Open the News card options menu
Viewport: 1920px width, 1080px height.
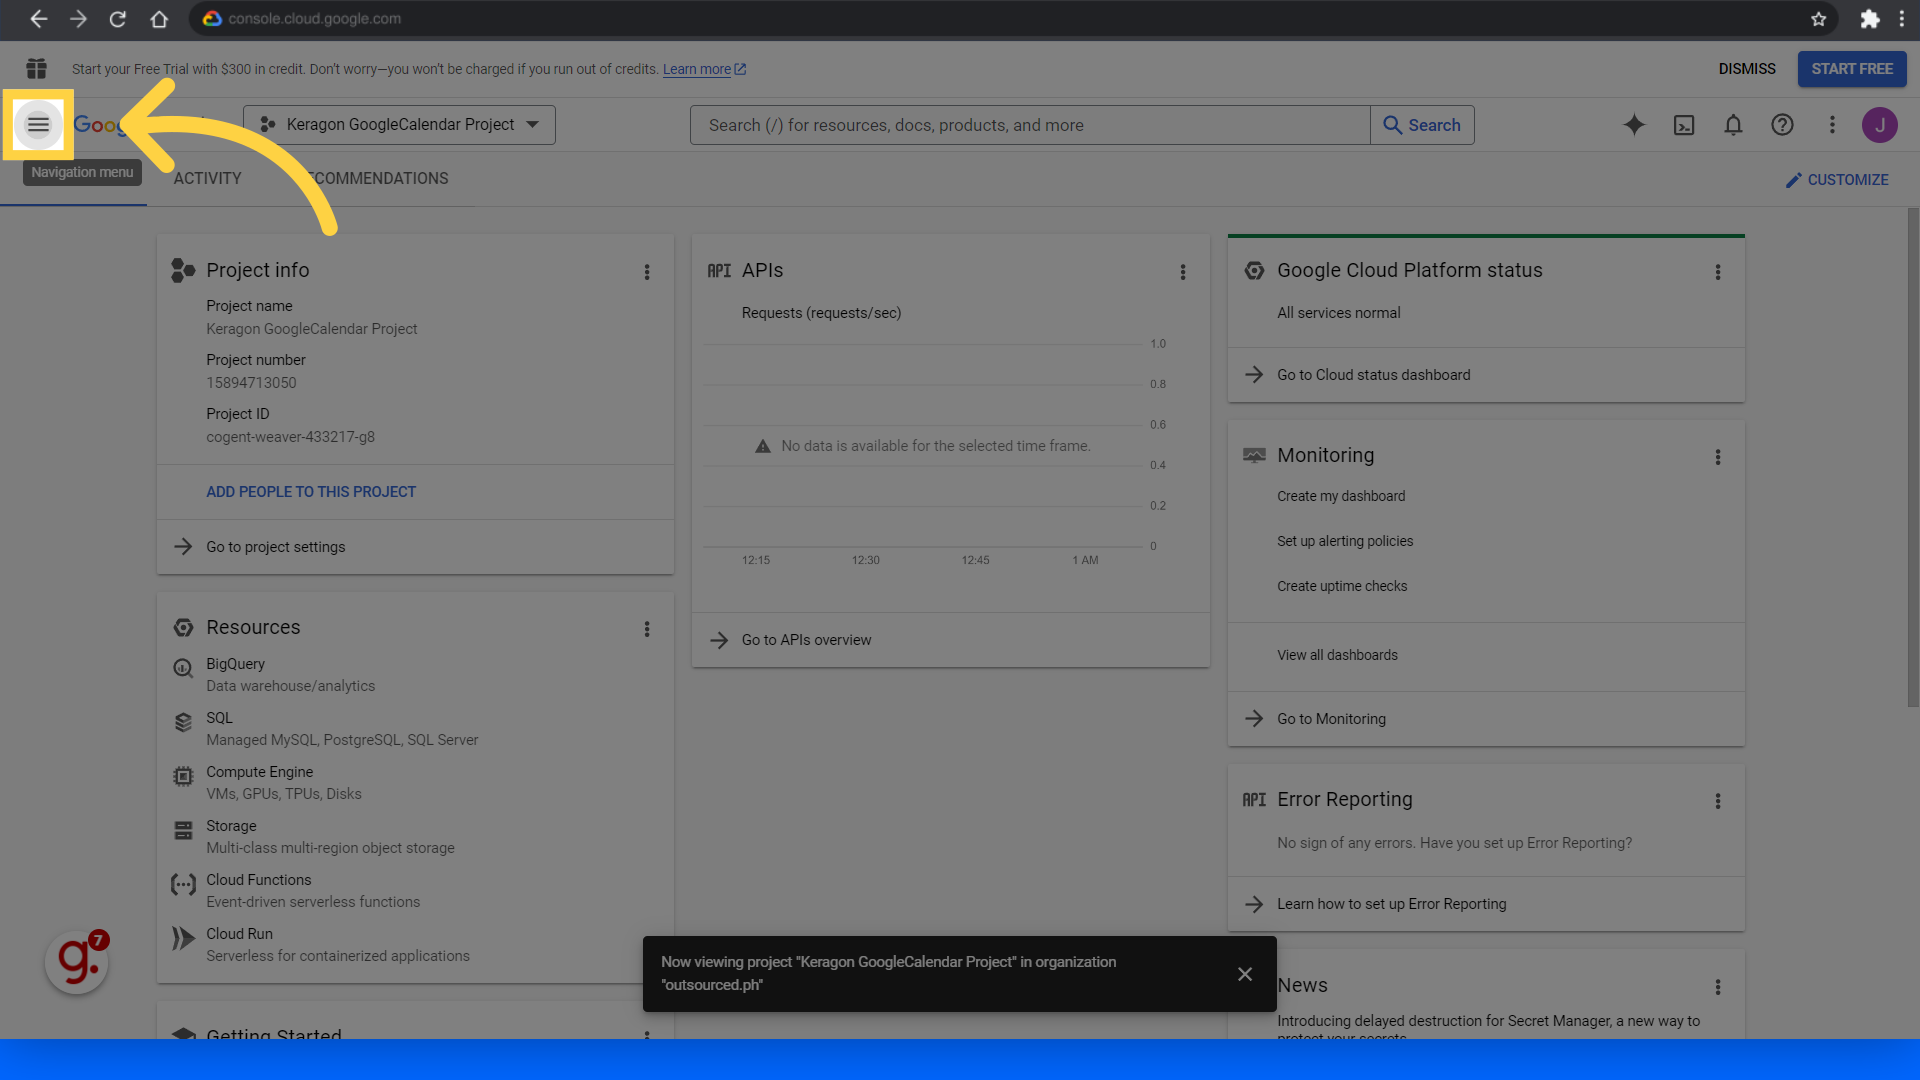[1718, 987]
